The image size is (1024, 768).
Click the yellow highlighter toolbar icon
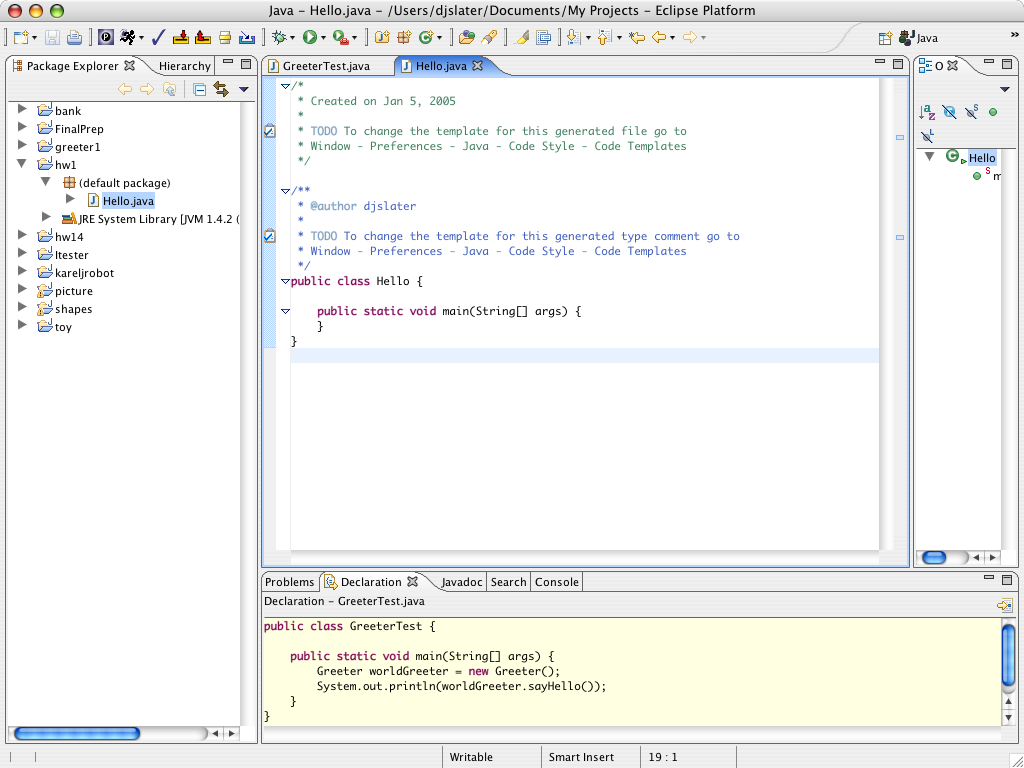[520, 37]
